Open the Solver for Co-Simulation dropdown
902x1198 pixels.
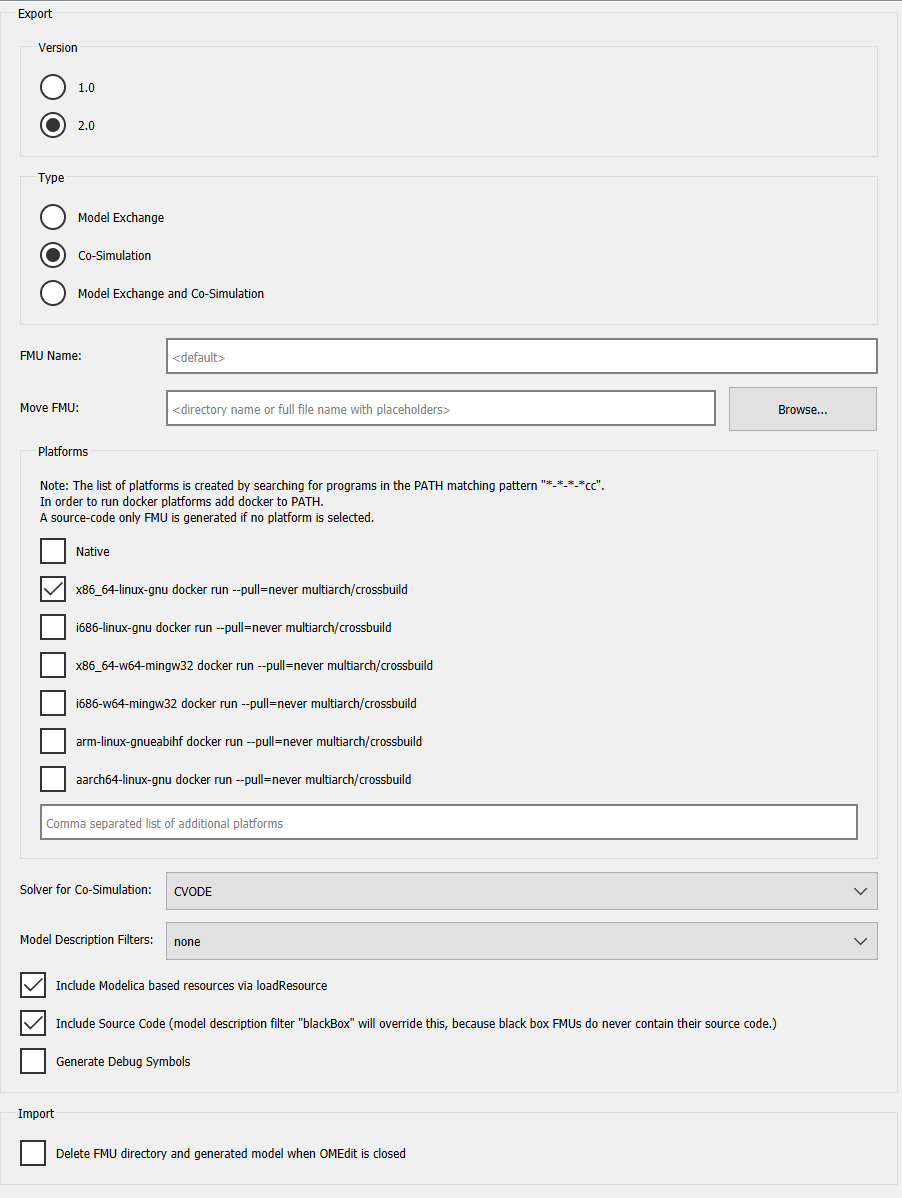pos(521,891)
